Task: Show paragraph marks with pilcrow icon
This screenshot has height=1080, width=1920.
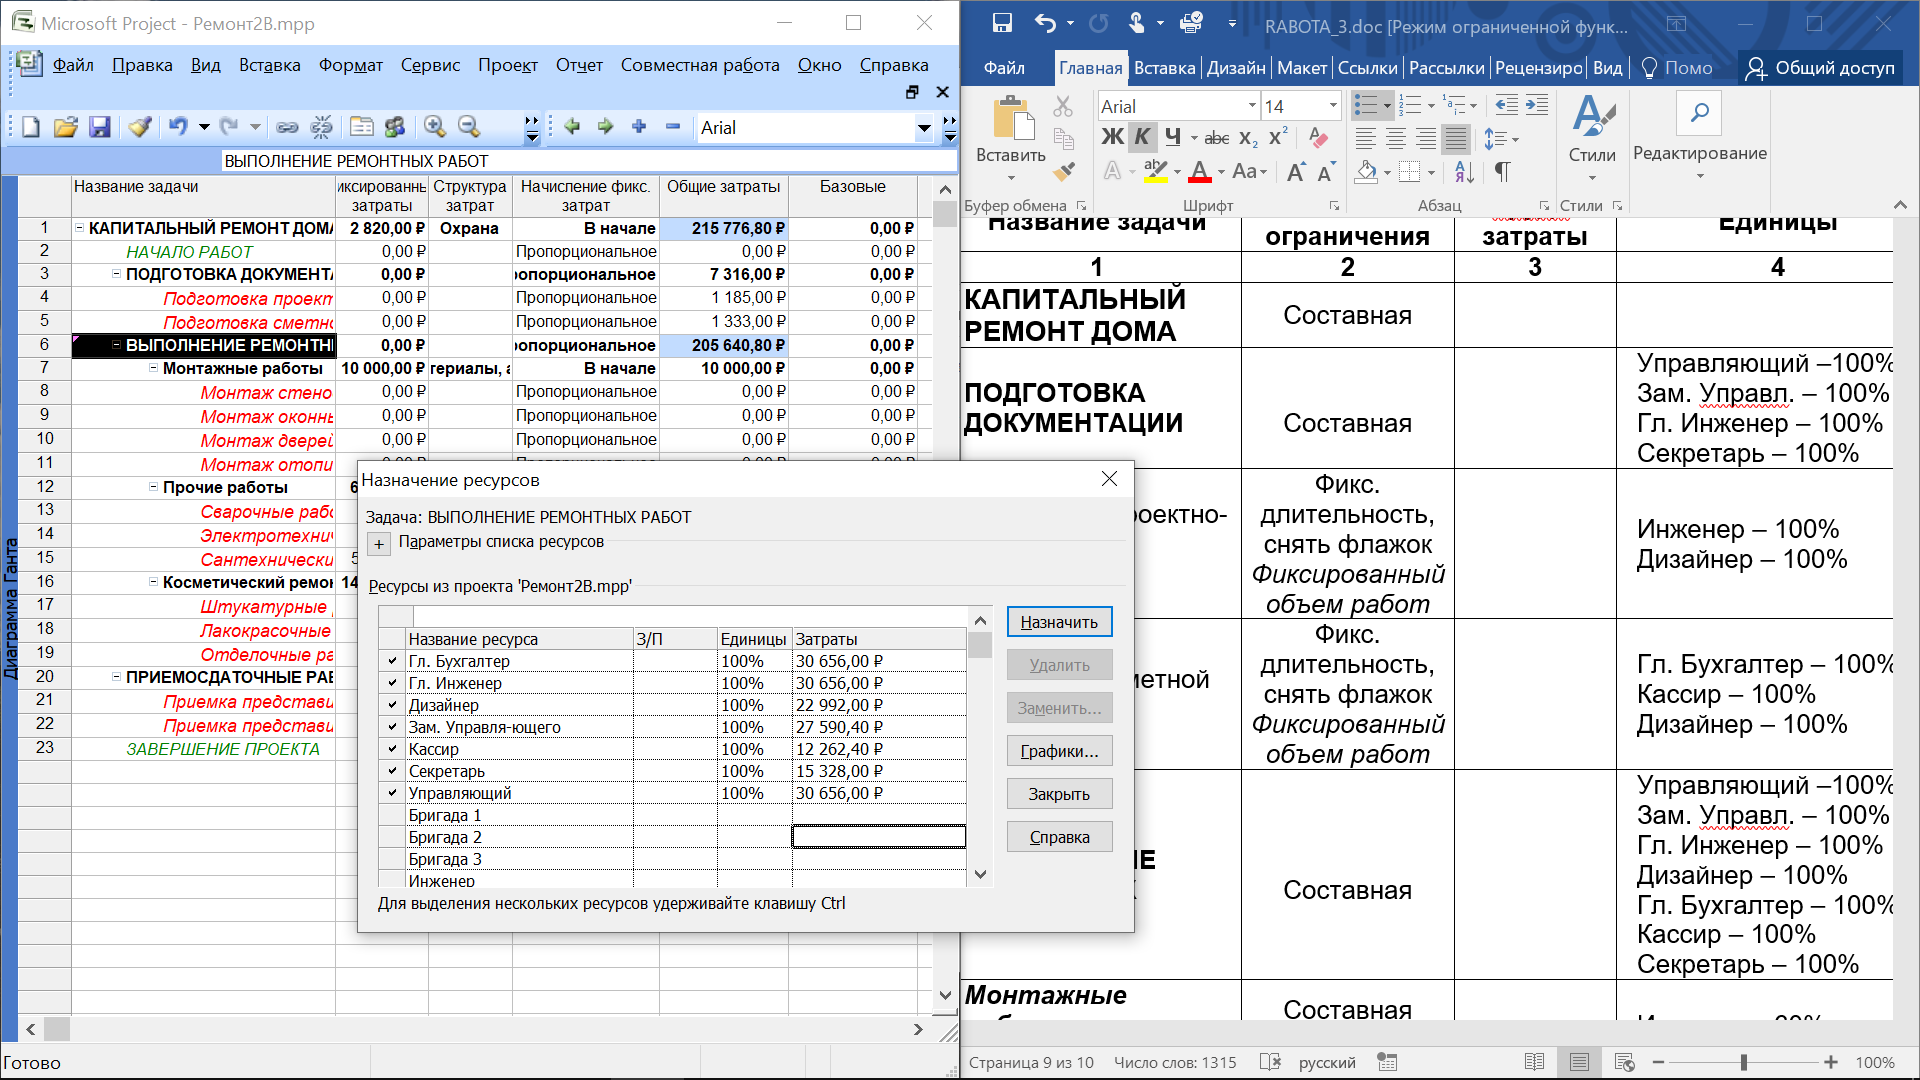Action: click(x=1502, y=172)
